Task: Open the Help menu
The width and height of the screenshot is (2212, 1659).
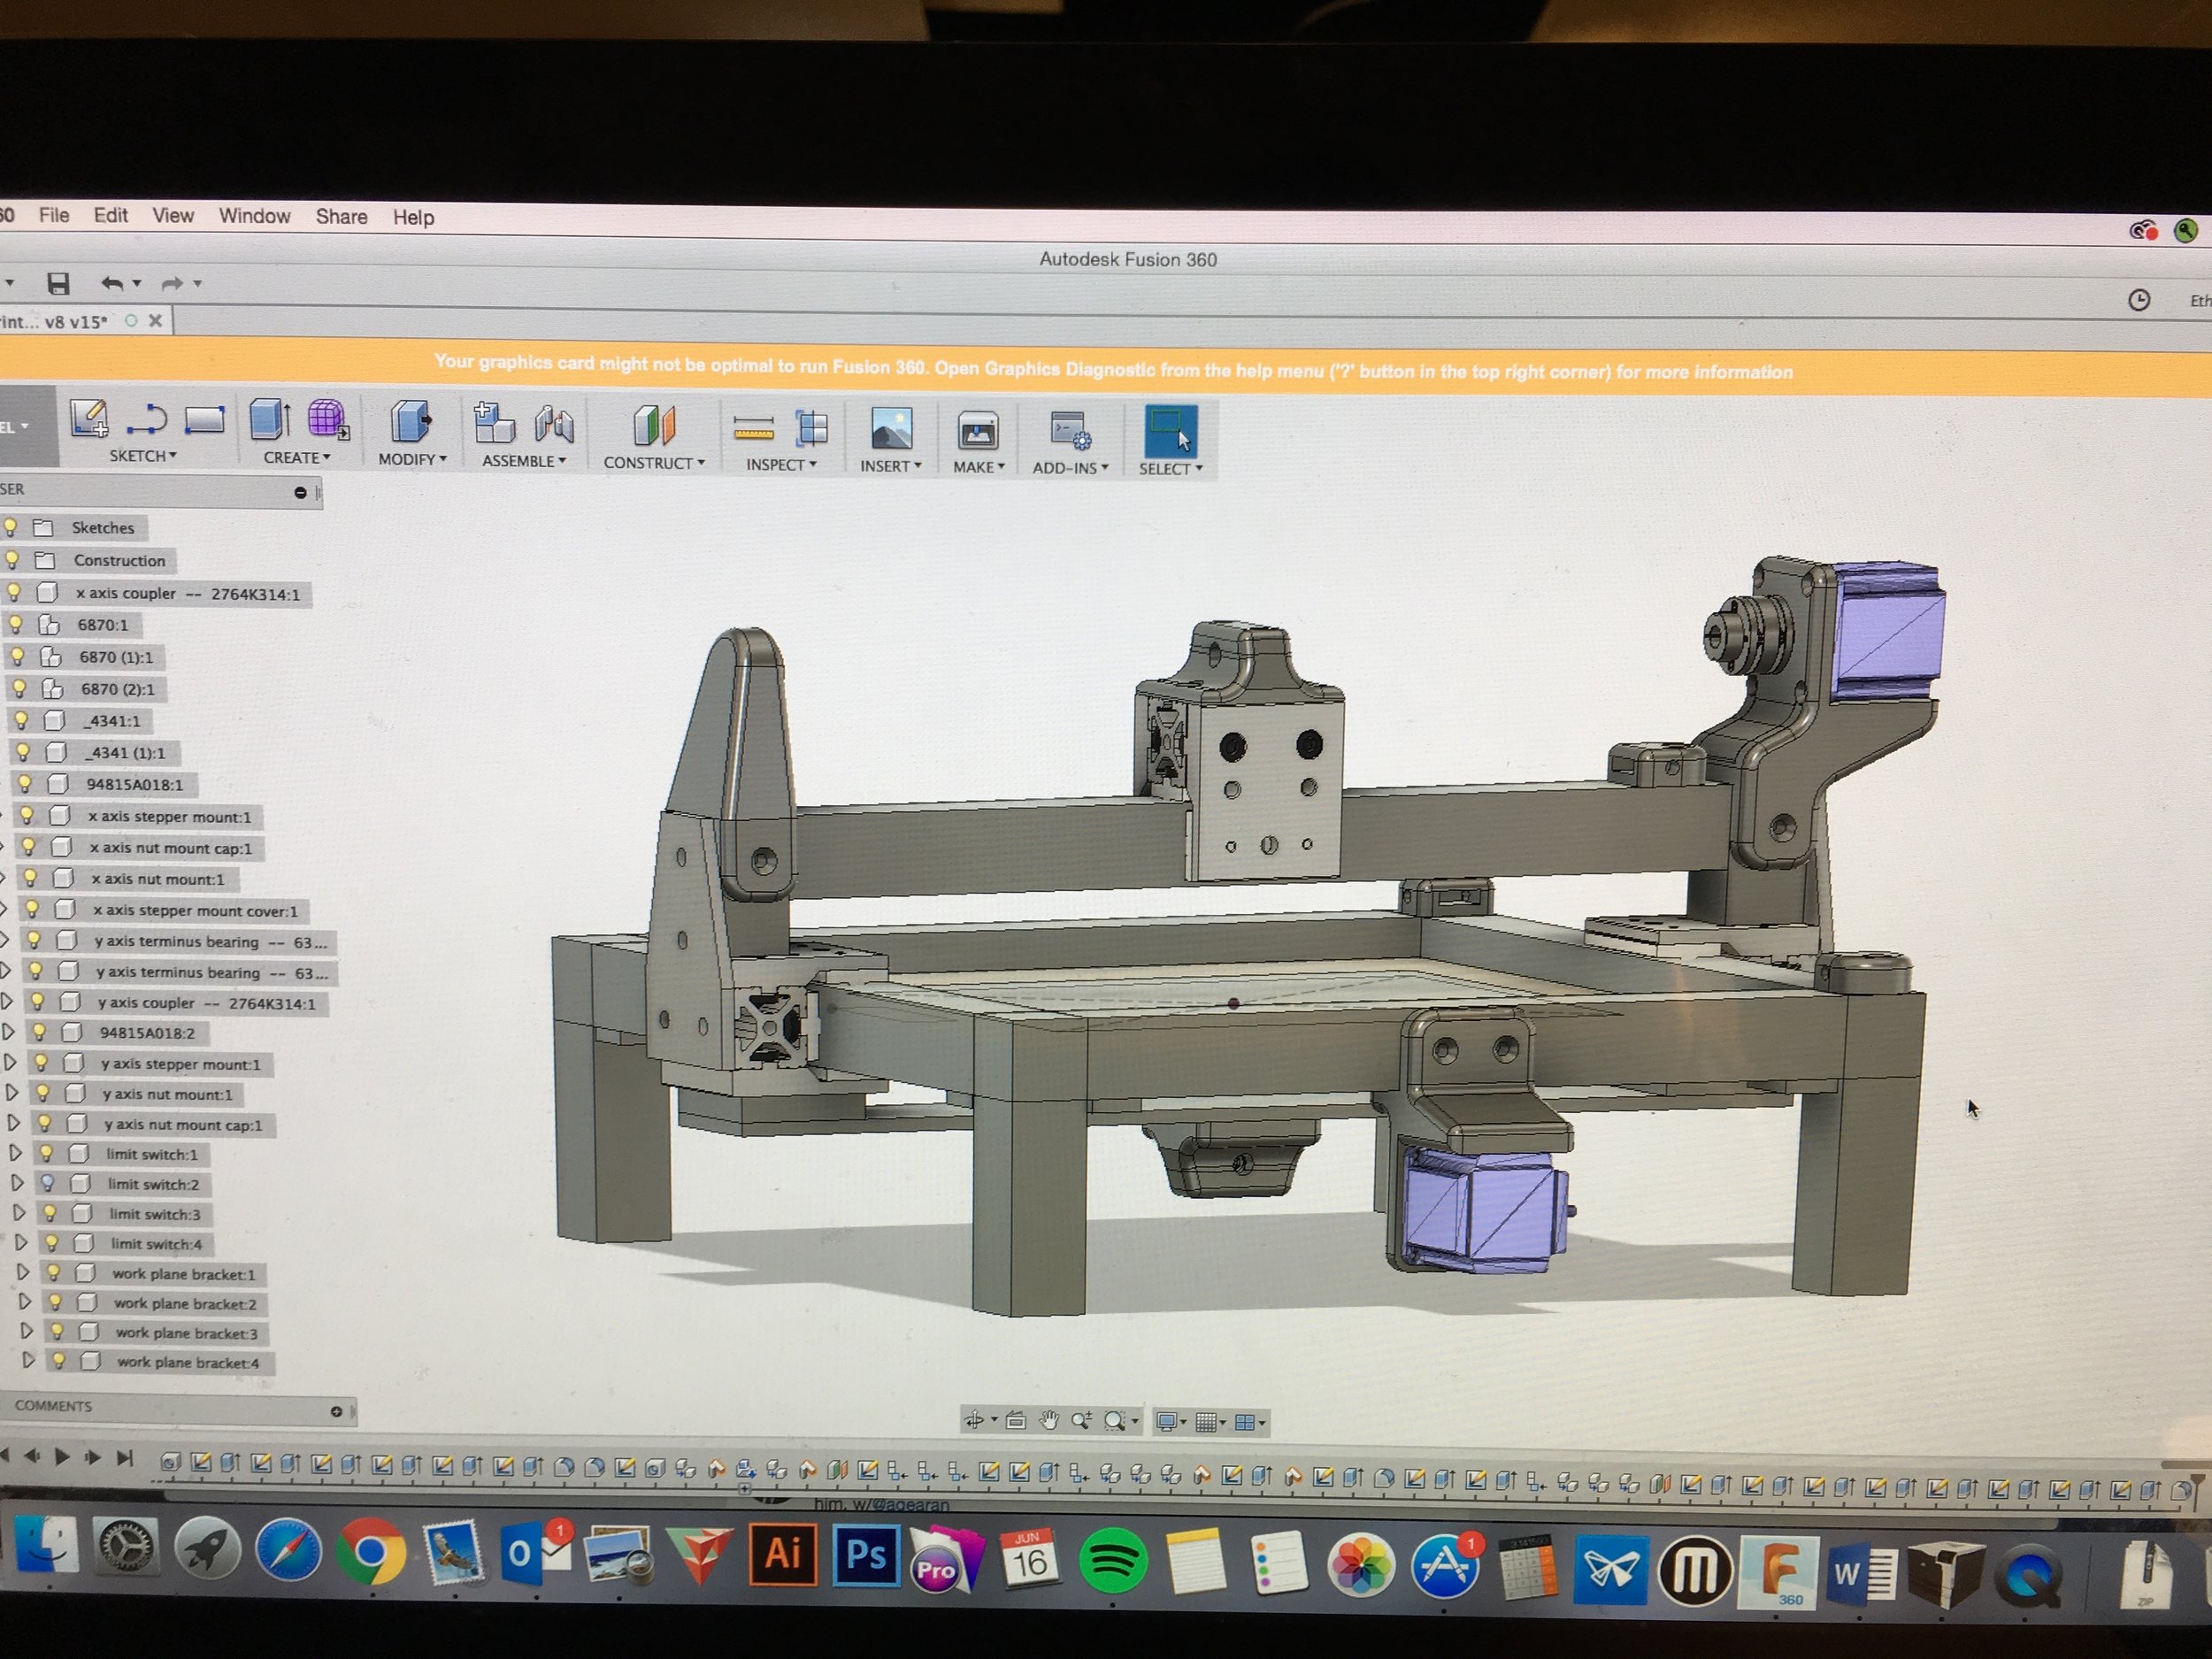Action: [413, 217]
